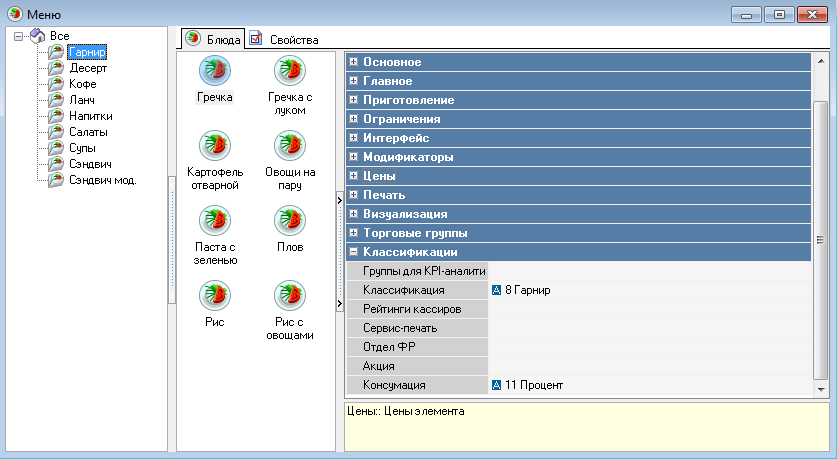Image resolution: width=837 pixels, height=459 pixels.
Task: Pick the Рис dish icon
Action: 215,295
